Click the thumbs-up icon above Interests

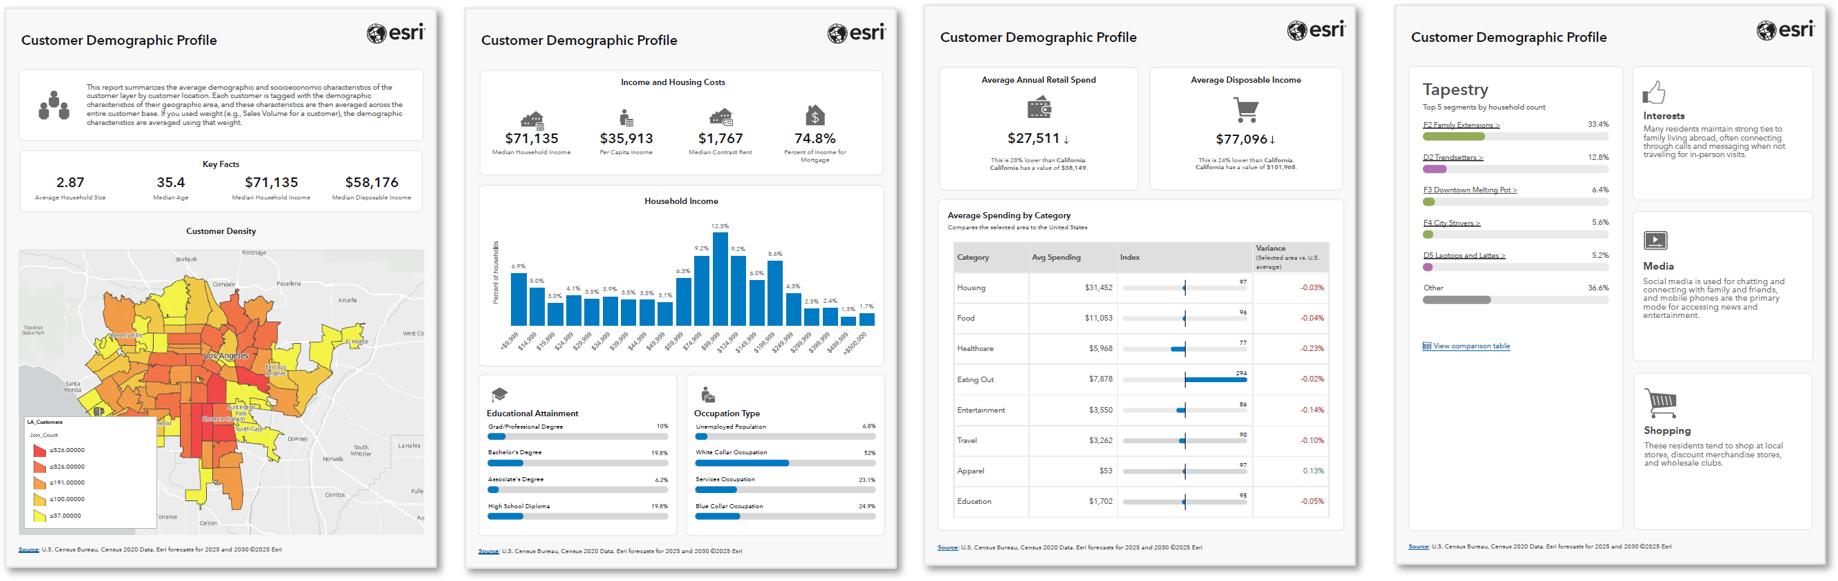(1654, 93)
